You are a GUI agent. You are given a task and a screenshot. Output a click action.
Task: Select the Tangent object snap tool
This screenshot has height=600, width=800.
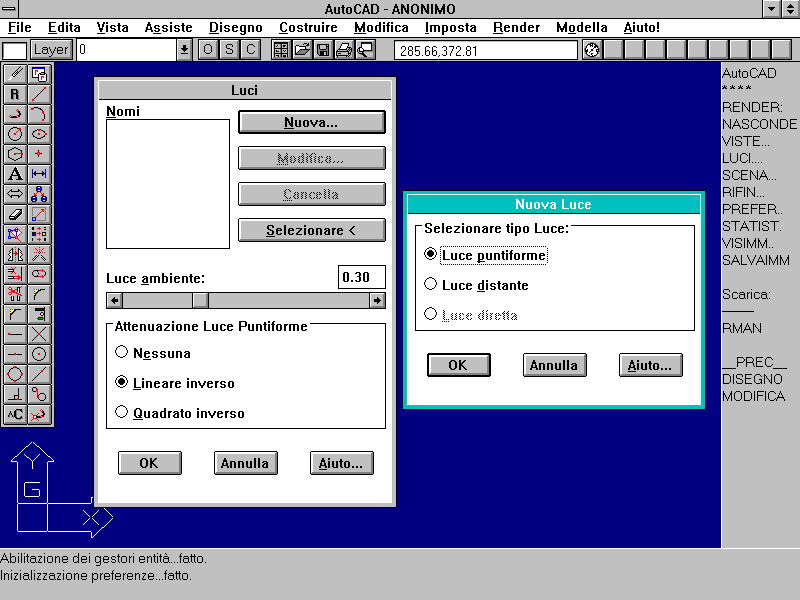(x=39, y=394)
